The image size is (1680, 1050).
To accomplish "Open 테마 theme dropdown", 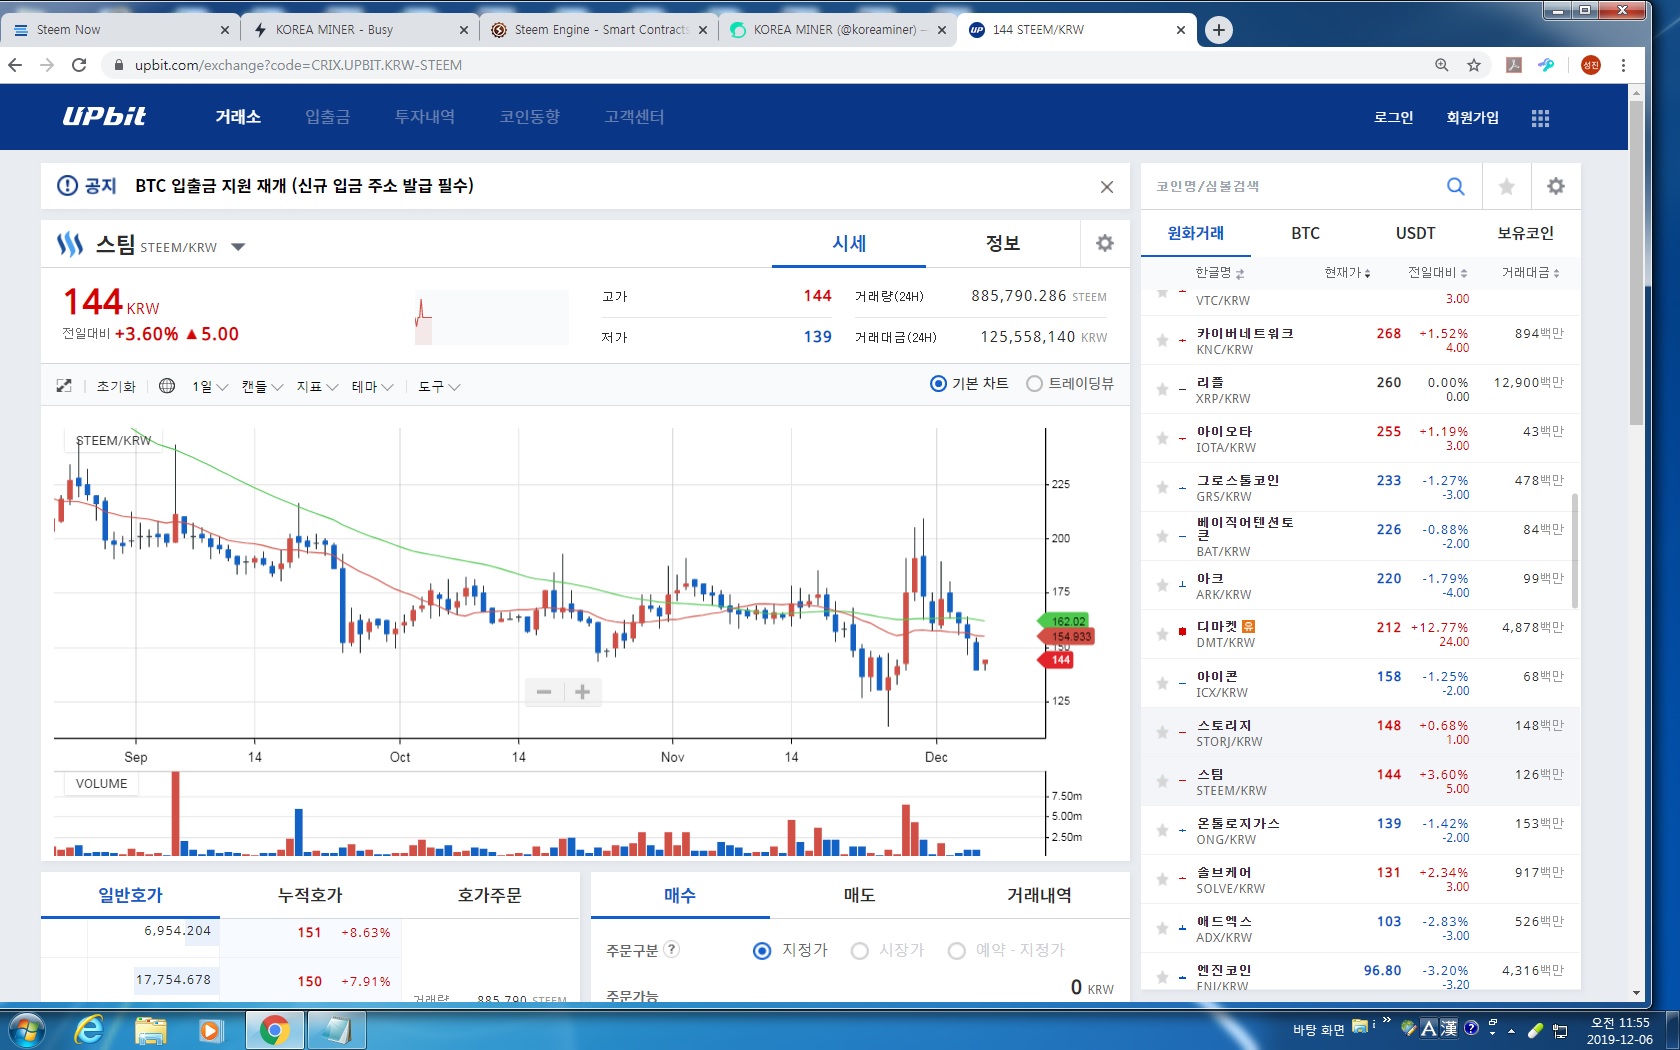I will [372, 386].
